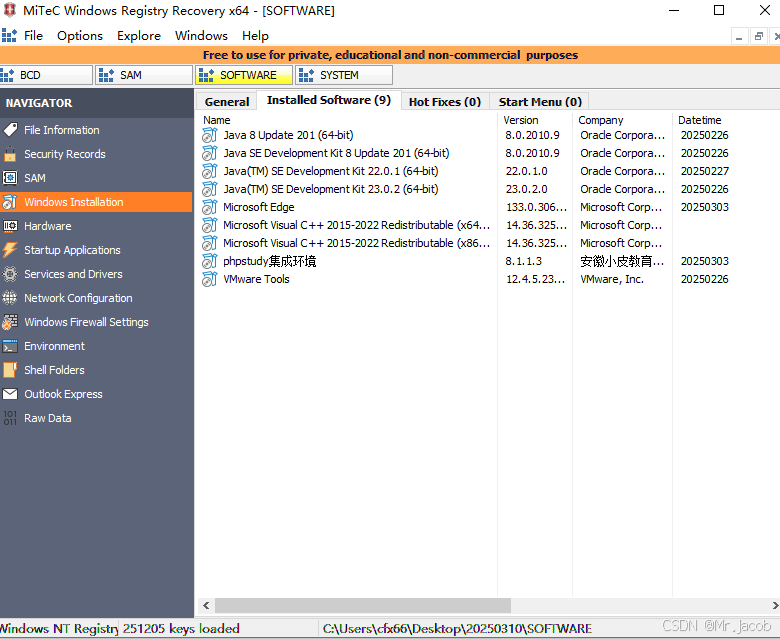Viewport: 780px width, 639px height.
Task: Click the VMware Tools row installer icon
Action: click(x=210, y=279)
